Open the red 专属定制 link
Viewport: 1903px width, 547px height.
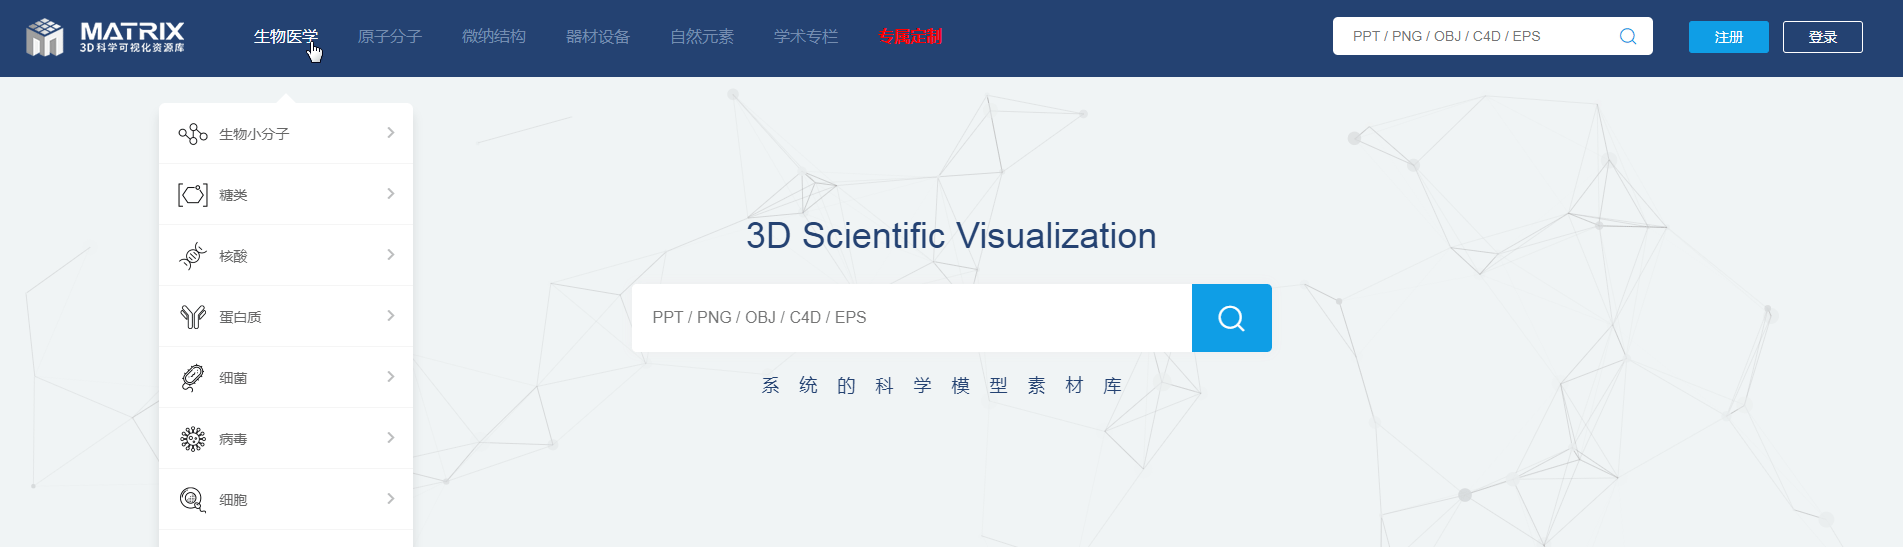(910, 37)
